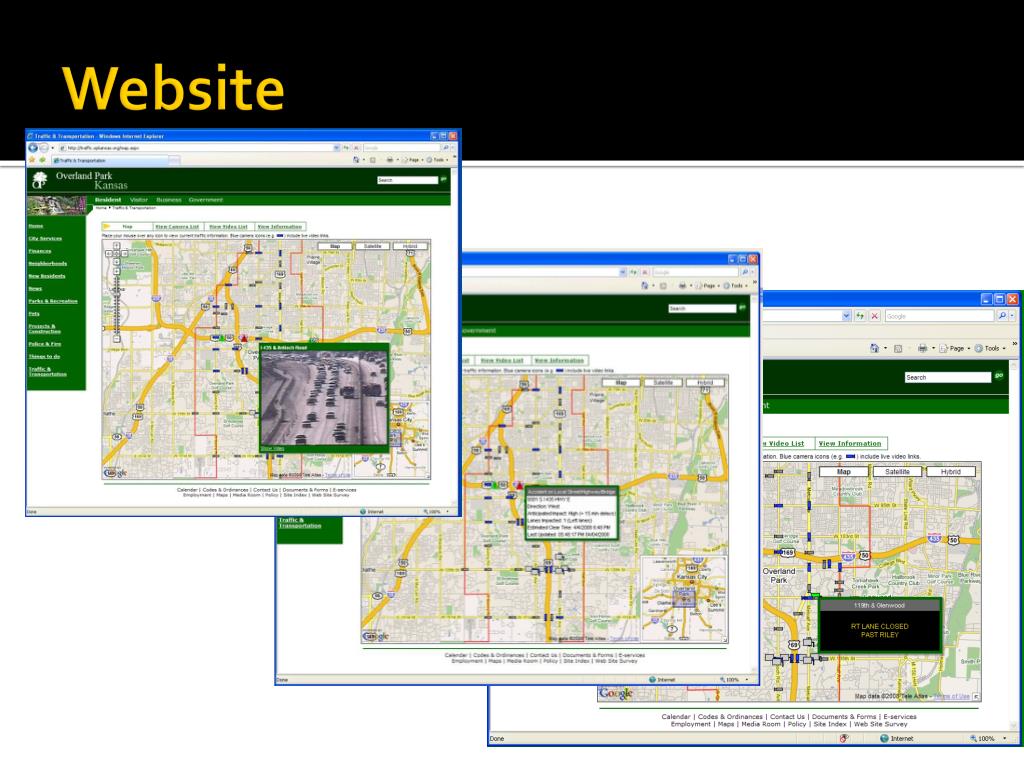Click View Video List in left window

(x=228, y=227)
